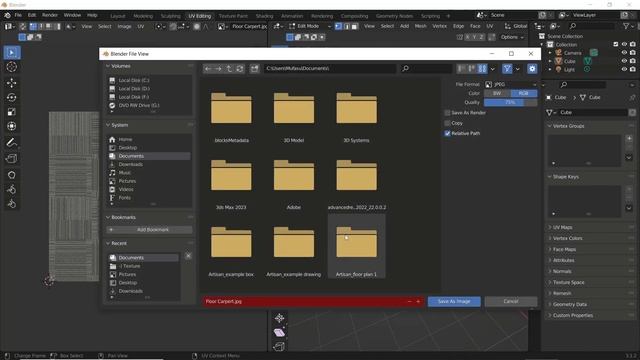Open the Render menu
This screenshot has height=360, width=640.
(x=50, y=15)
